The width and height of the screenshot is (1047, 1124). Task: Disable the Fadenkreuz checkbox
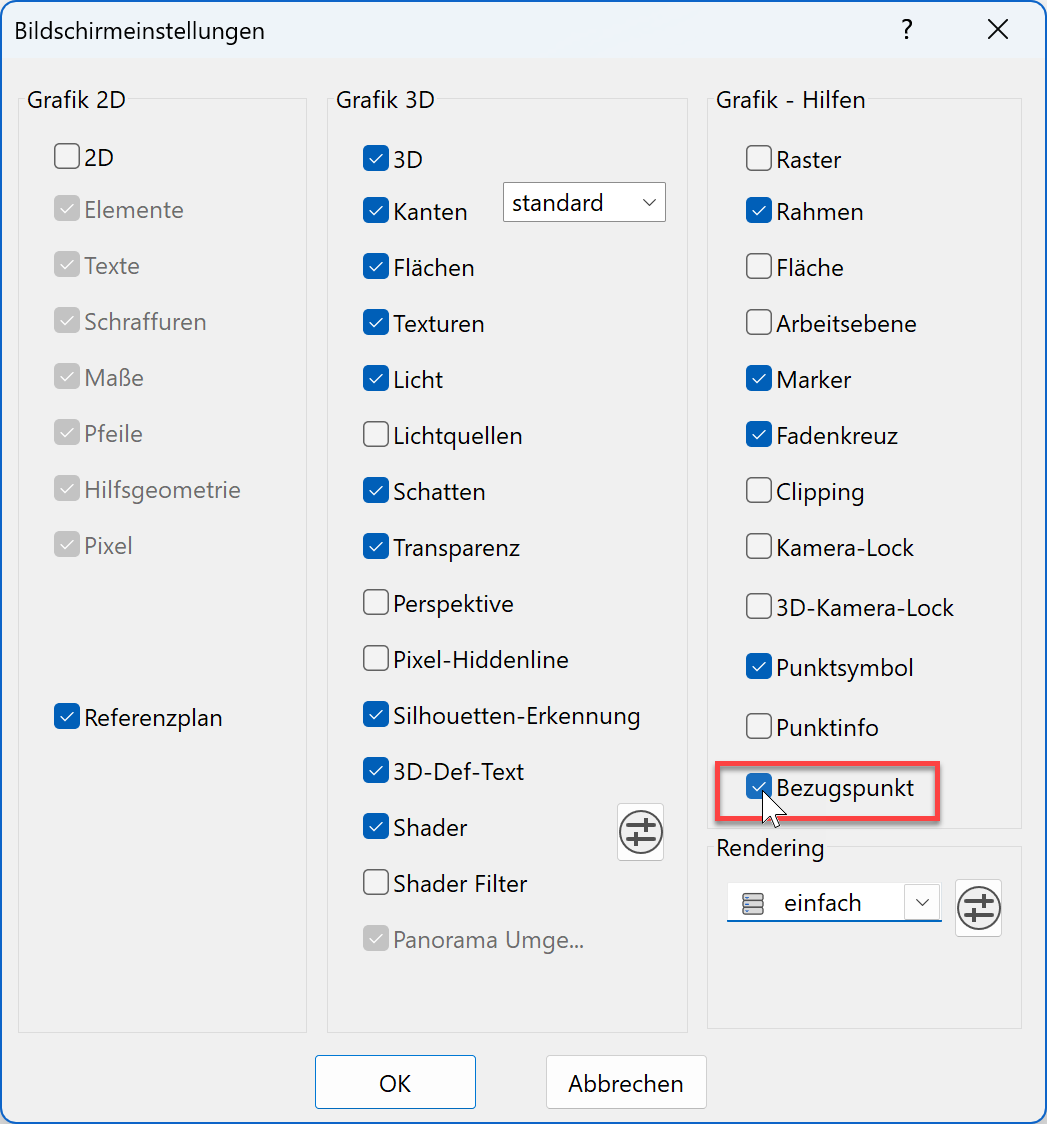759,435
